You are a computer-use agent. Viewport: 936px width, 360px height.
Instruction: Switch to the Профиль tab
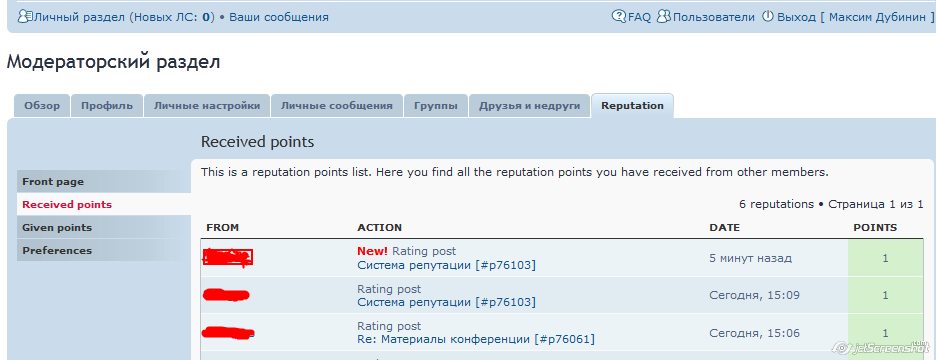click(x=107, y=106)
